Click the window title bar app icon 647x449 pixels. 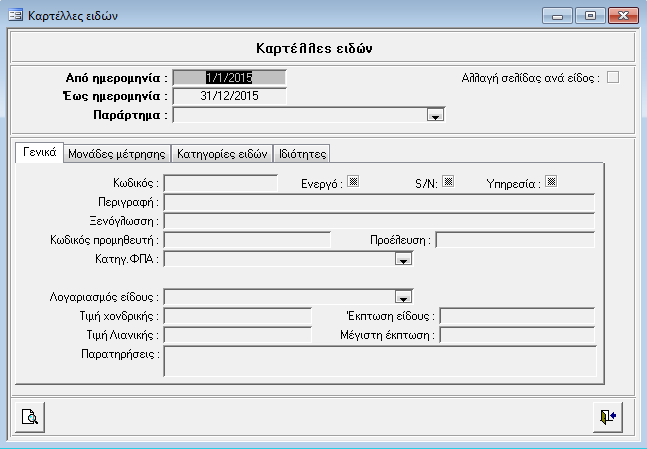(16, 16)
